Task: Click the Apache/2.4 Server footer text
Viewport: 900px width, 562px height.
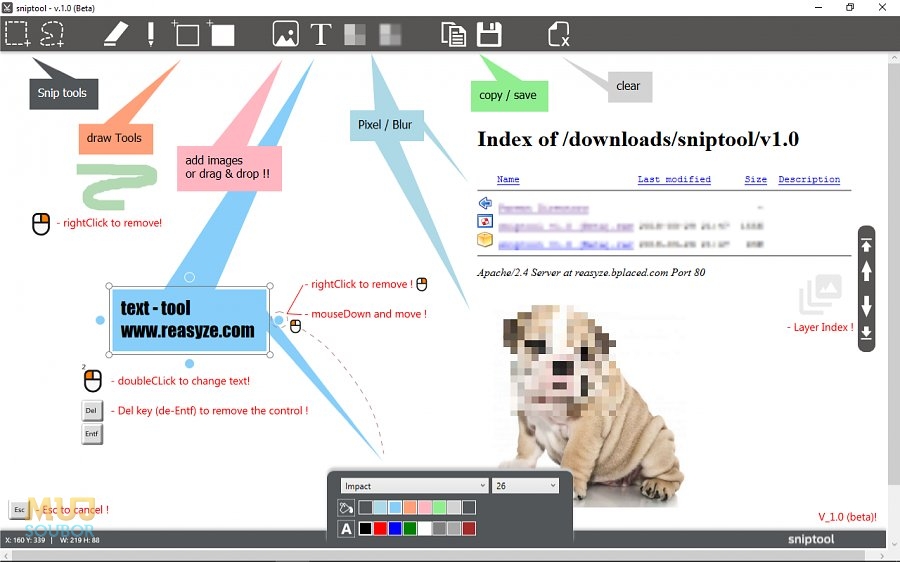Action: click(x=591, y=273)
